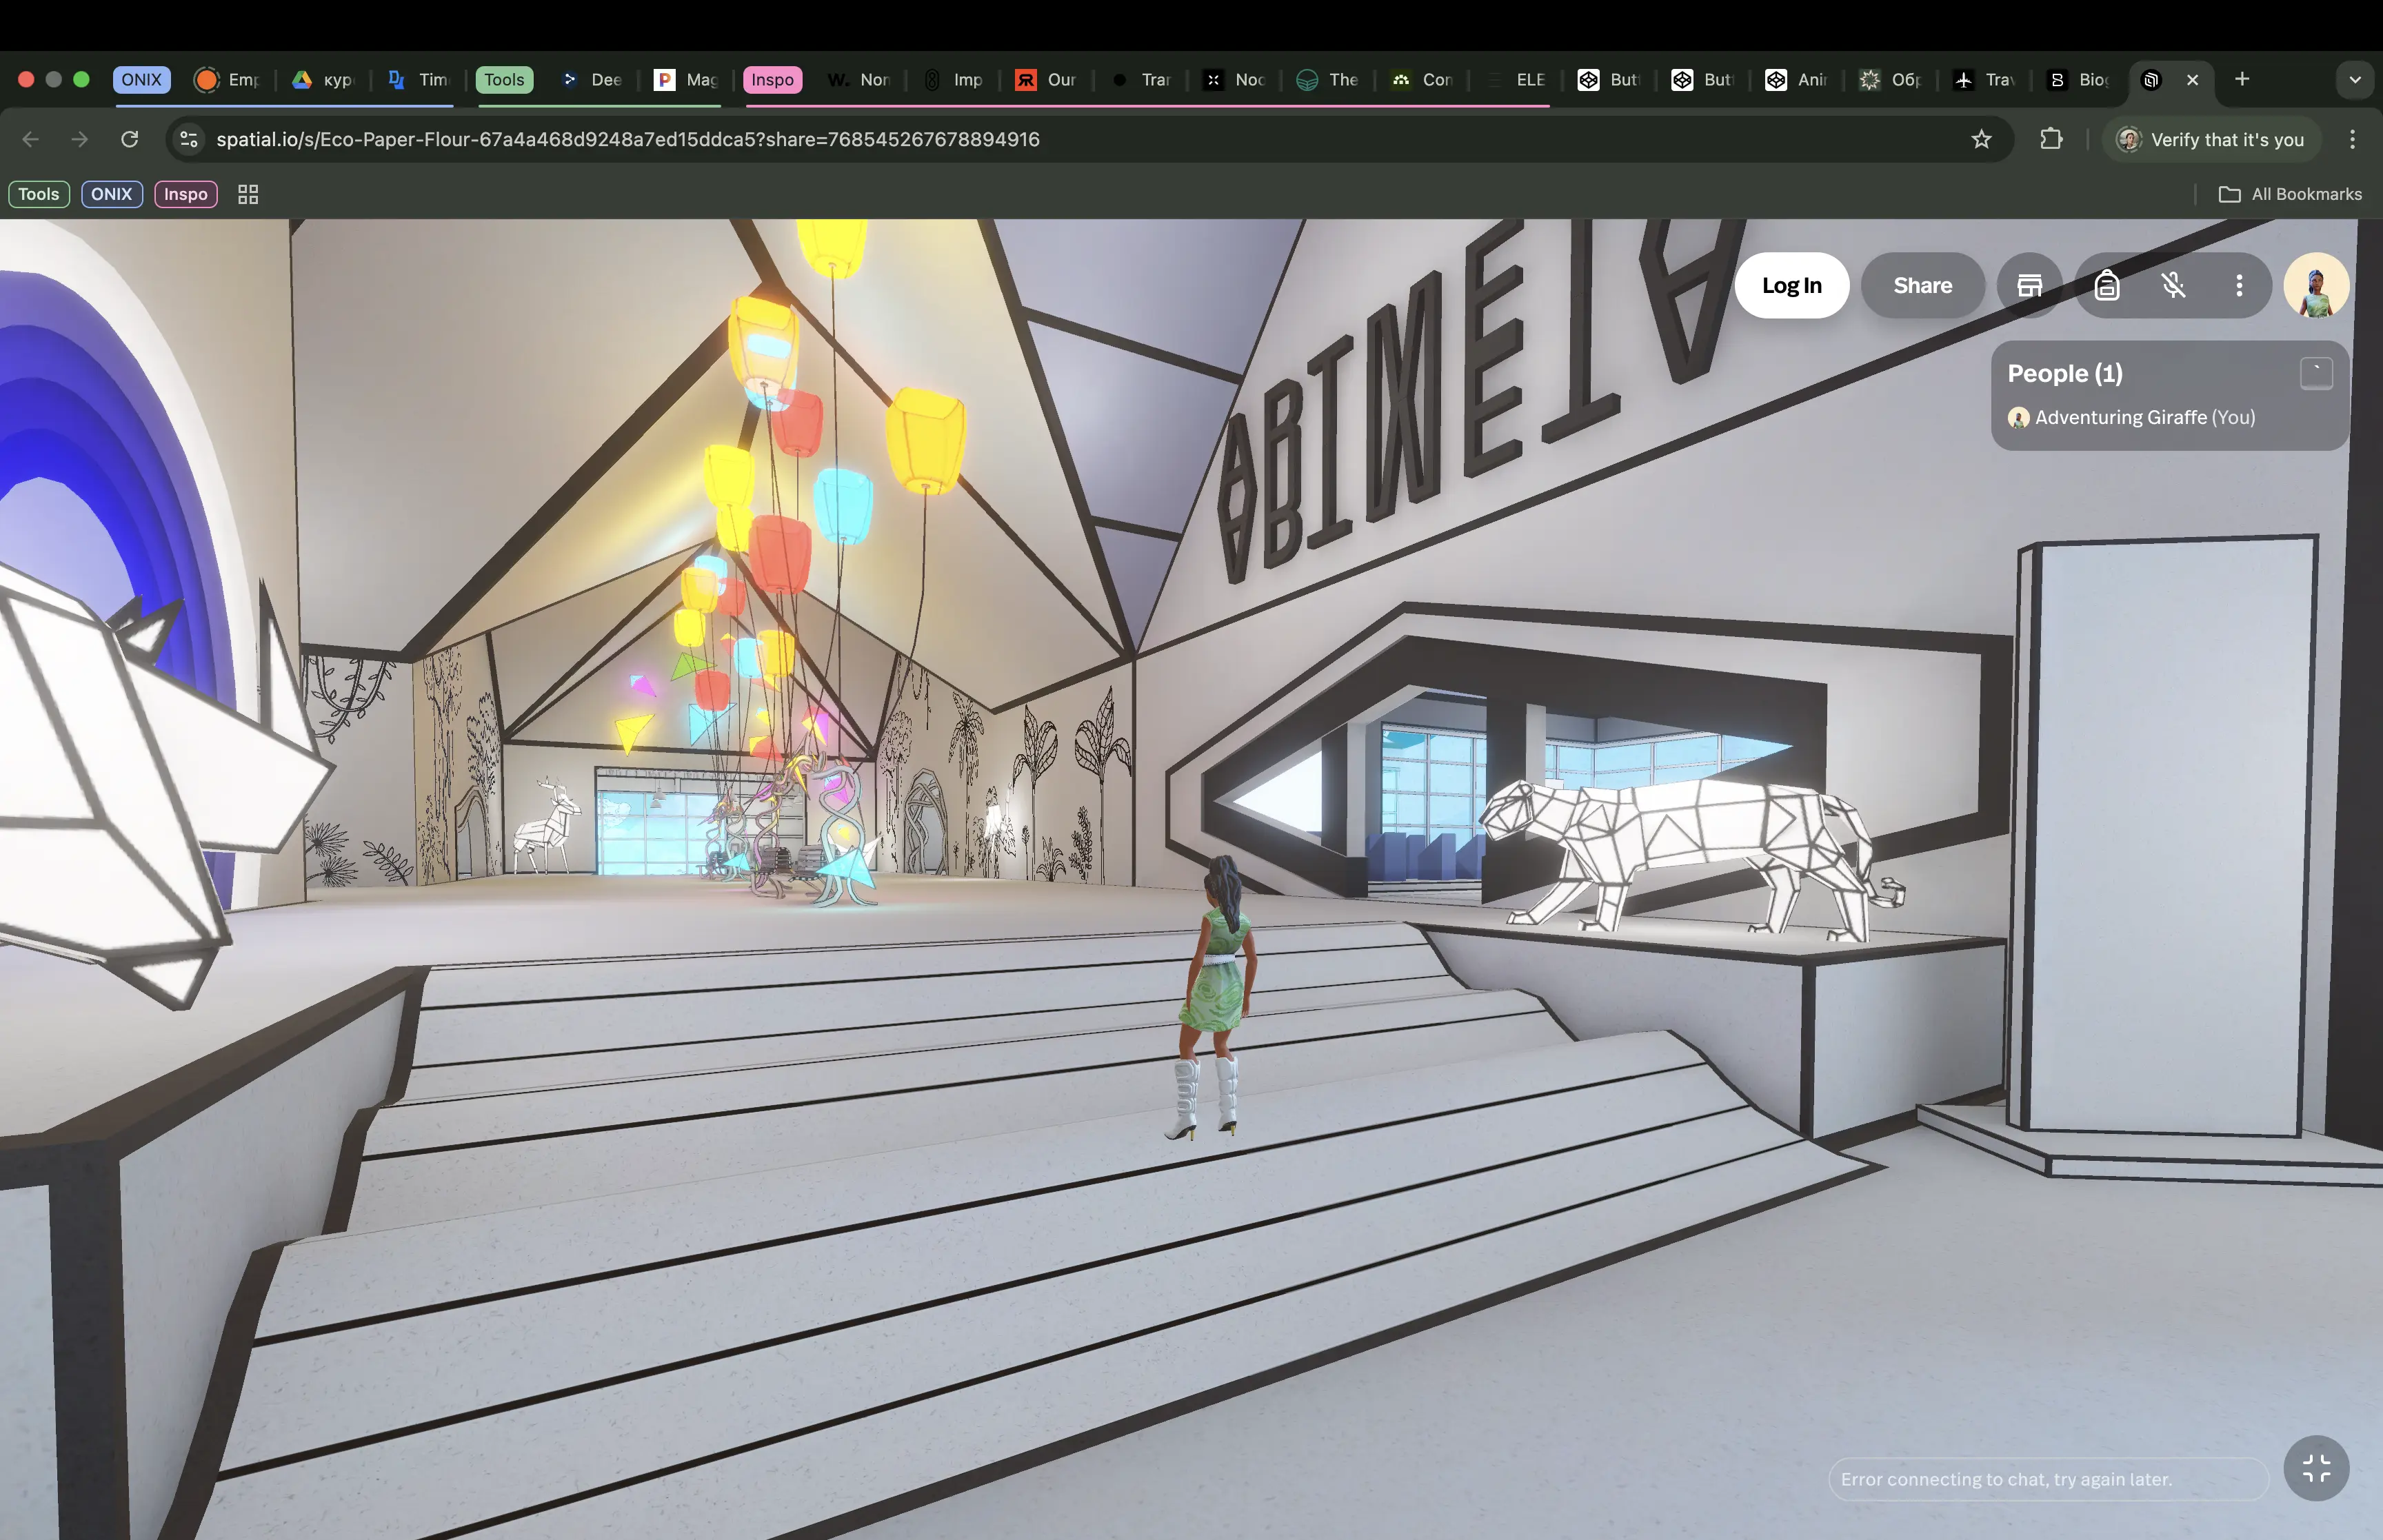2383x1540 pixels.
Task: Open the three-dot more options menu
Action: click(x=2239, y=286)
